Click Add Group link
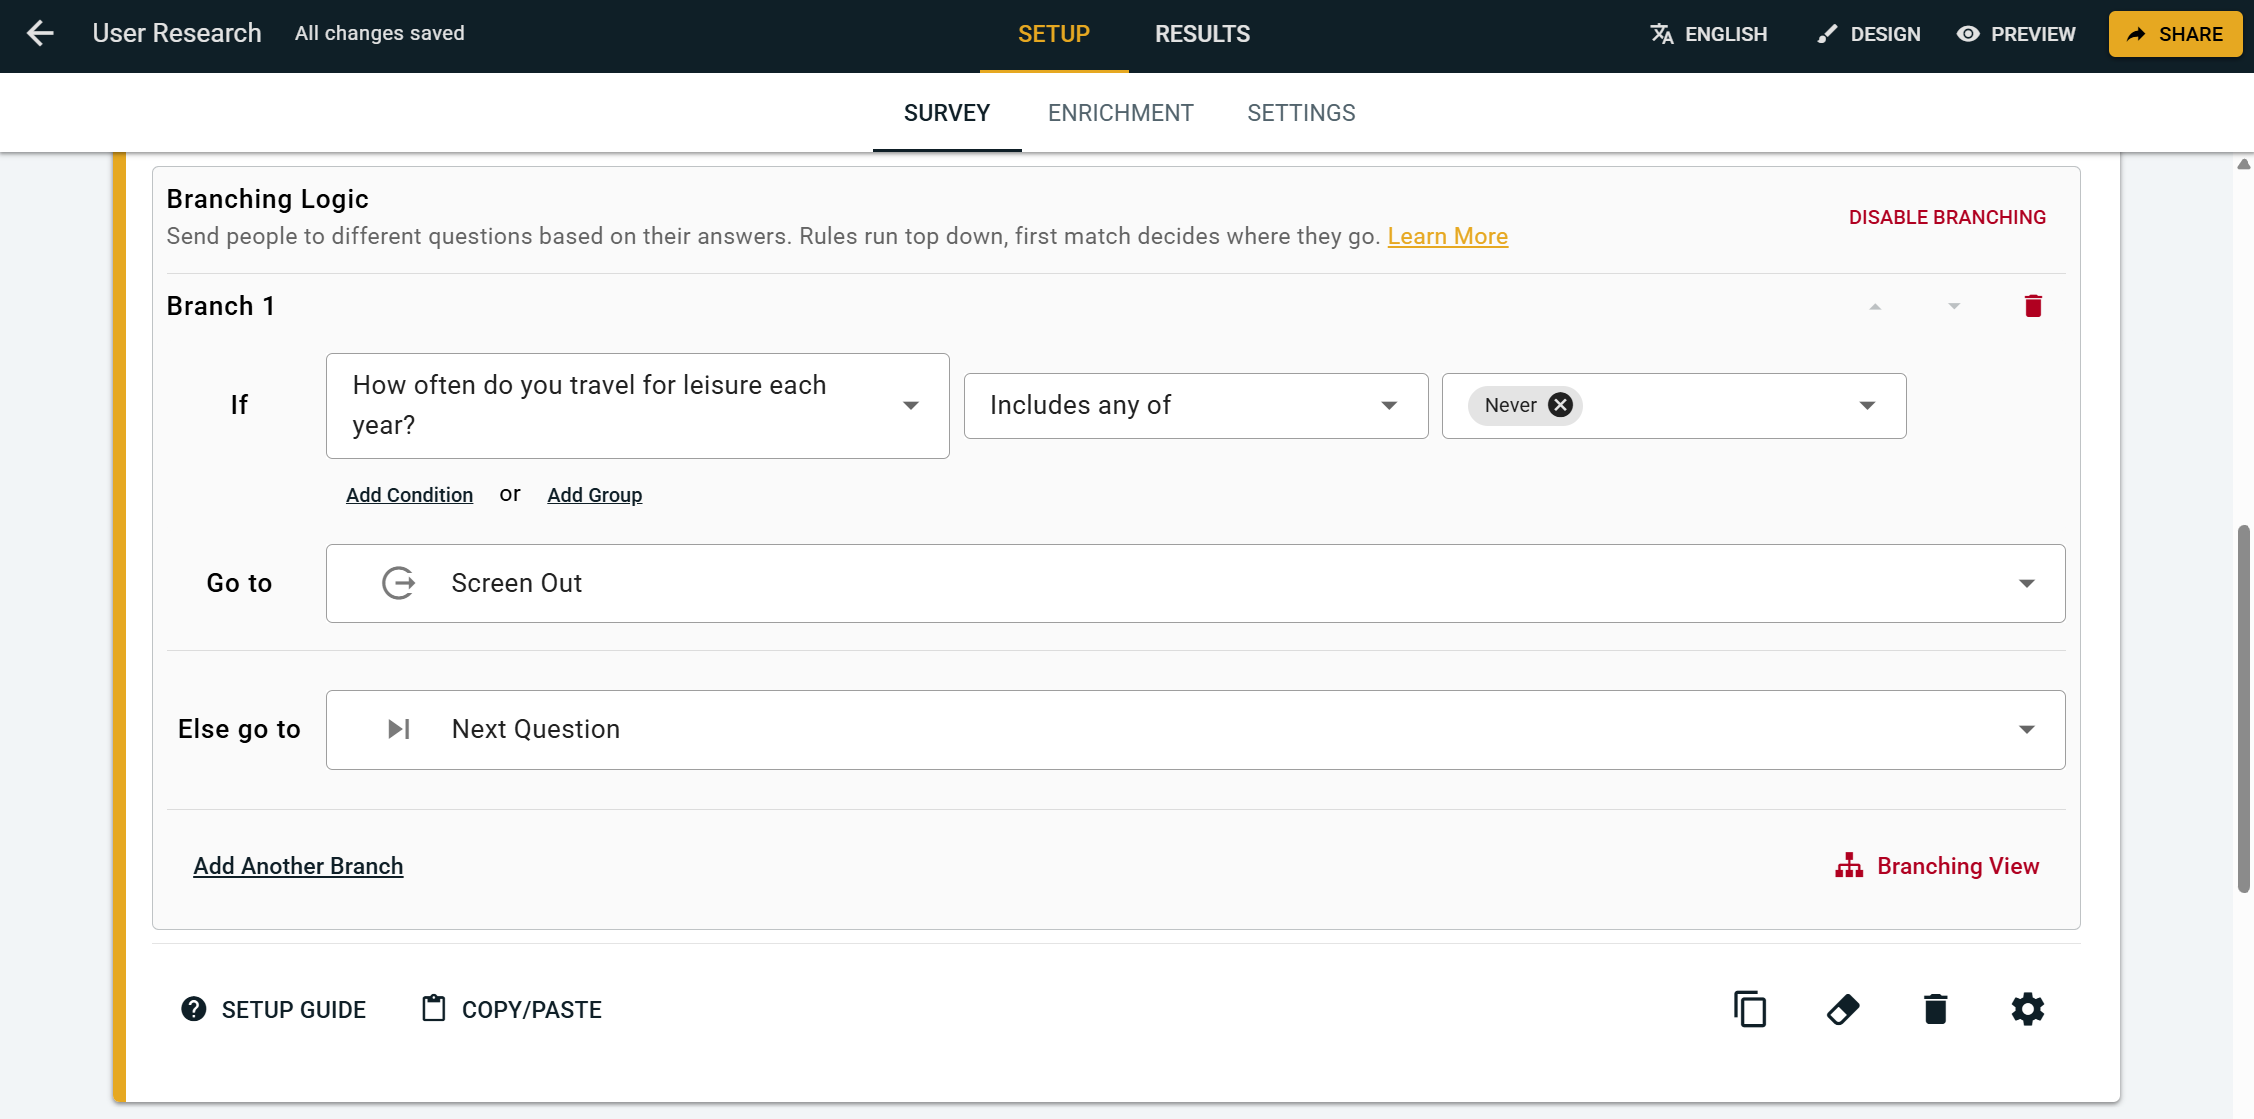This screenshot has width=2254, height=1119. pyautogui.click(x=594, y=495)
